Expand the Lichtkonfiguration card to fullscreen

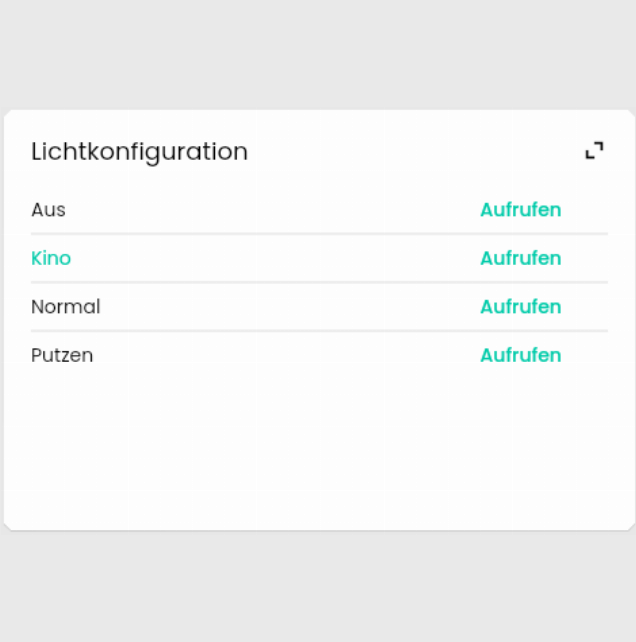(x=594, y=151)
